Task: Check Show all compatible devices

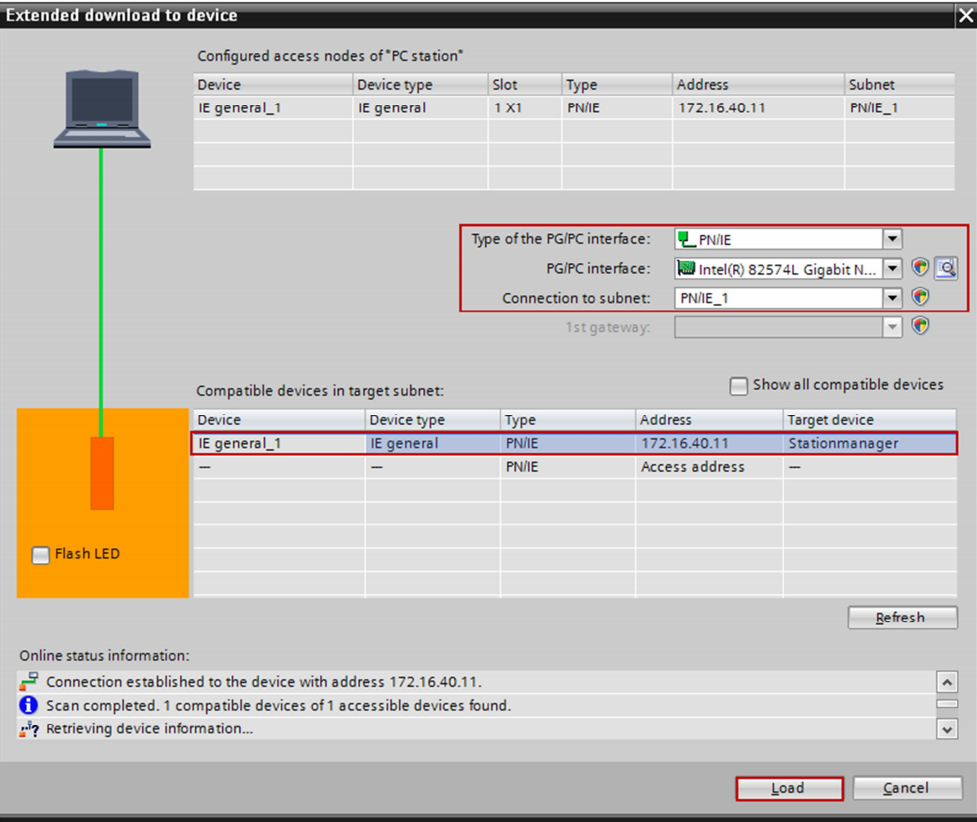Action: 738,386
